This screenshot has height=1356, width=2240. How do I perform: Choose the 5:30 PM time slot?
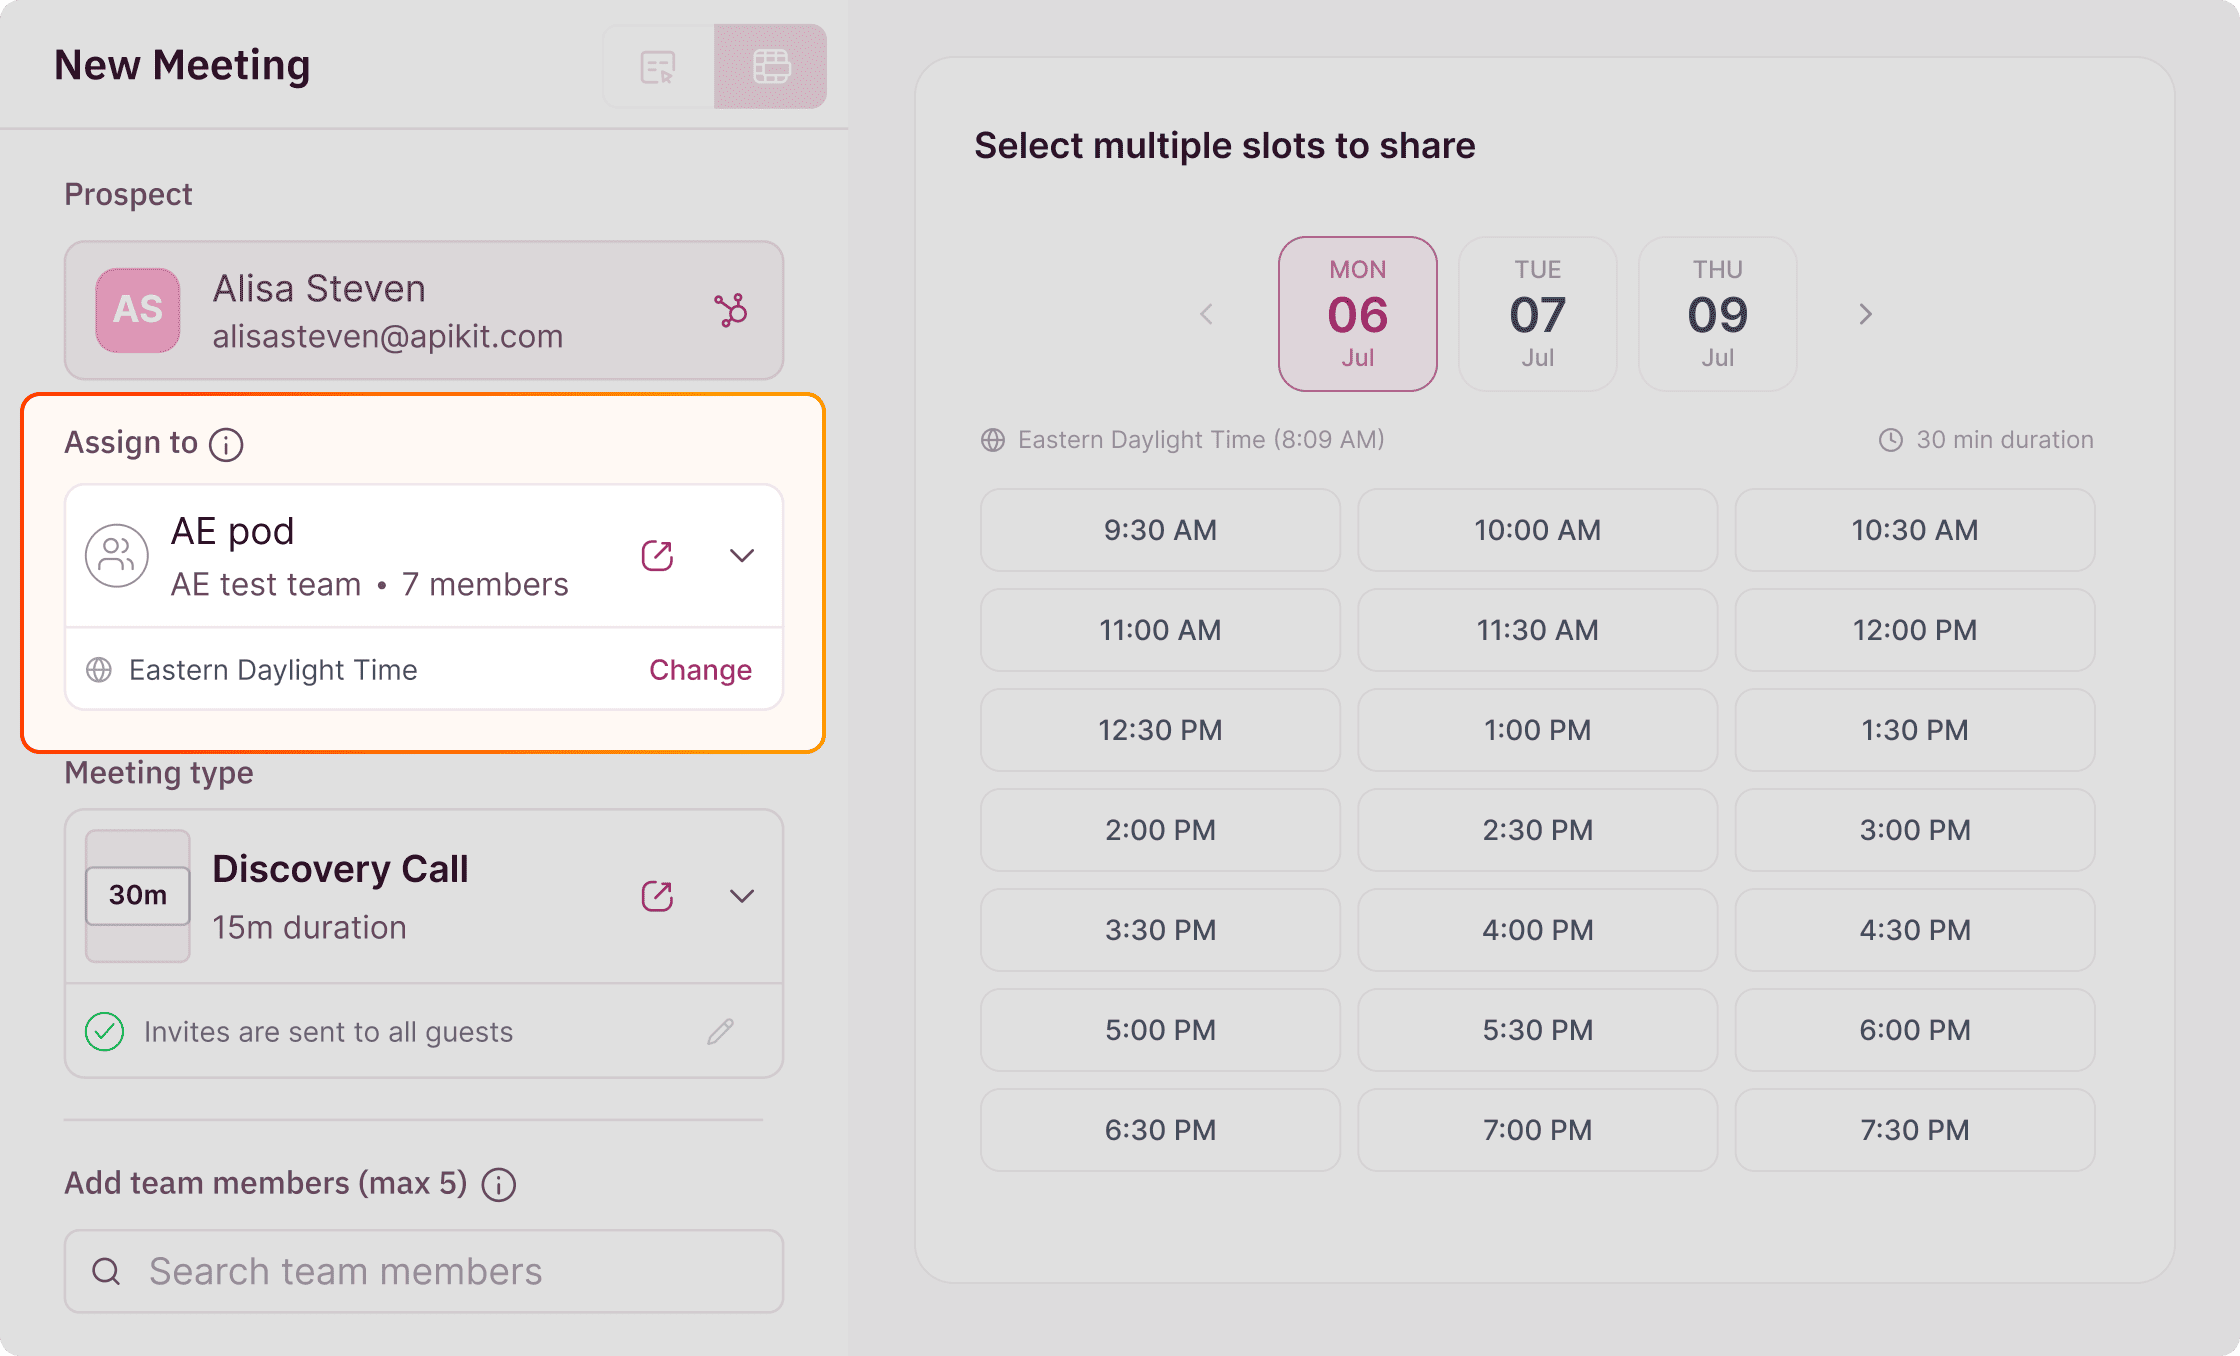coord(1538,1030)
